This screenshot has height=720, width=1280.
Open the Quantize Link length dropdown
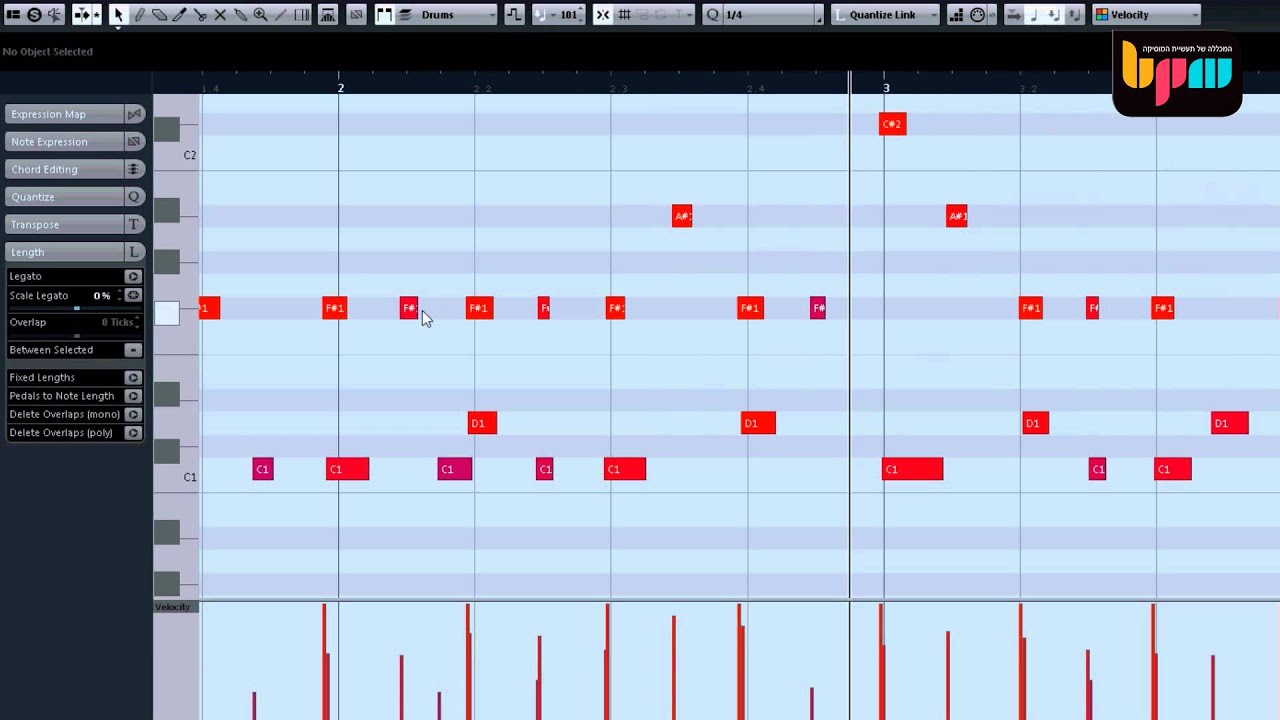885,15
